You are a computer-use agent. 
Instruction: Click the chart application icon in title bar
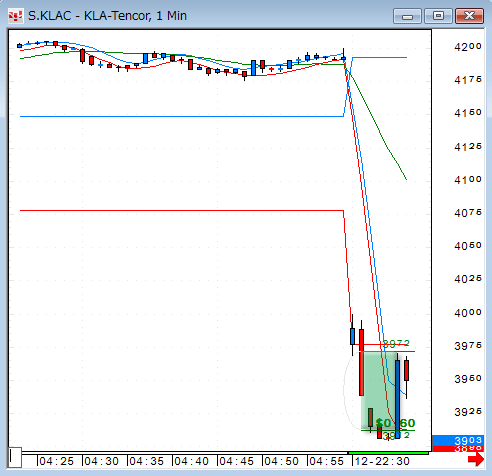[15, 16]
